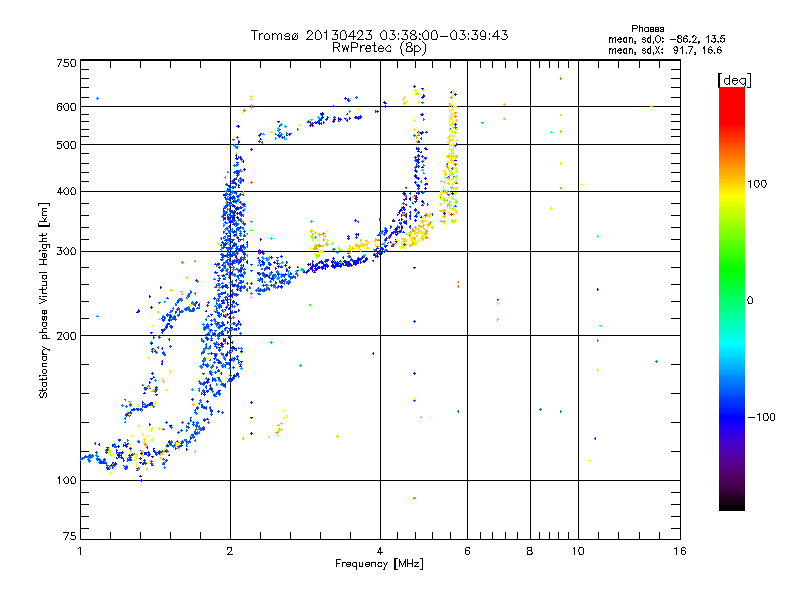Viewport: 800px width, 600px height.
Task: Click the x-axis tick label '16'
Action: tap(680, 551)
